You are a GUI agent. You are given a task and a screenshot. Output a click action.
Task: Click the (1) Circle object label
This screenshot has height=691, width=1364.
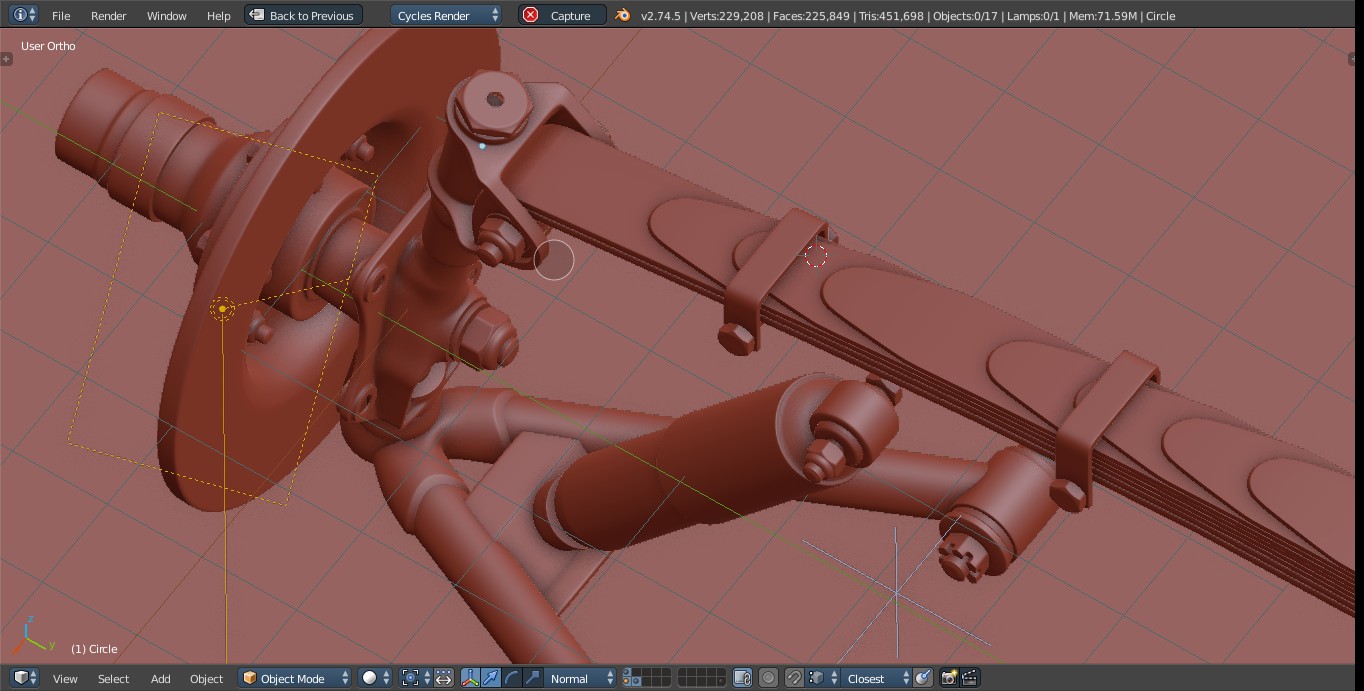coord(94,649)
